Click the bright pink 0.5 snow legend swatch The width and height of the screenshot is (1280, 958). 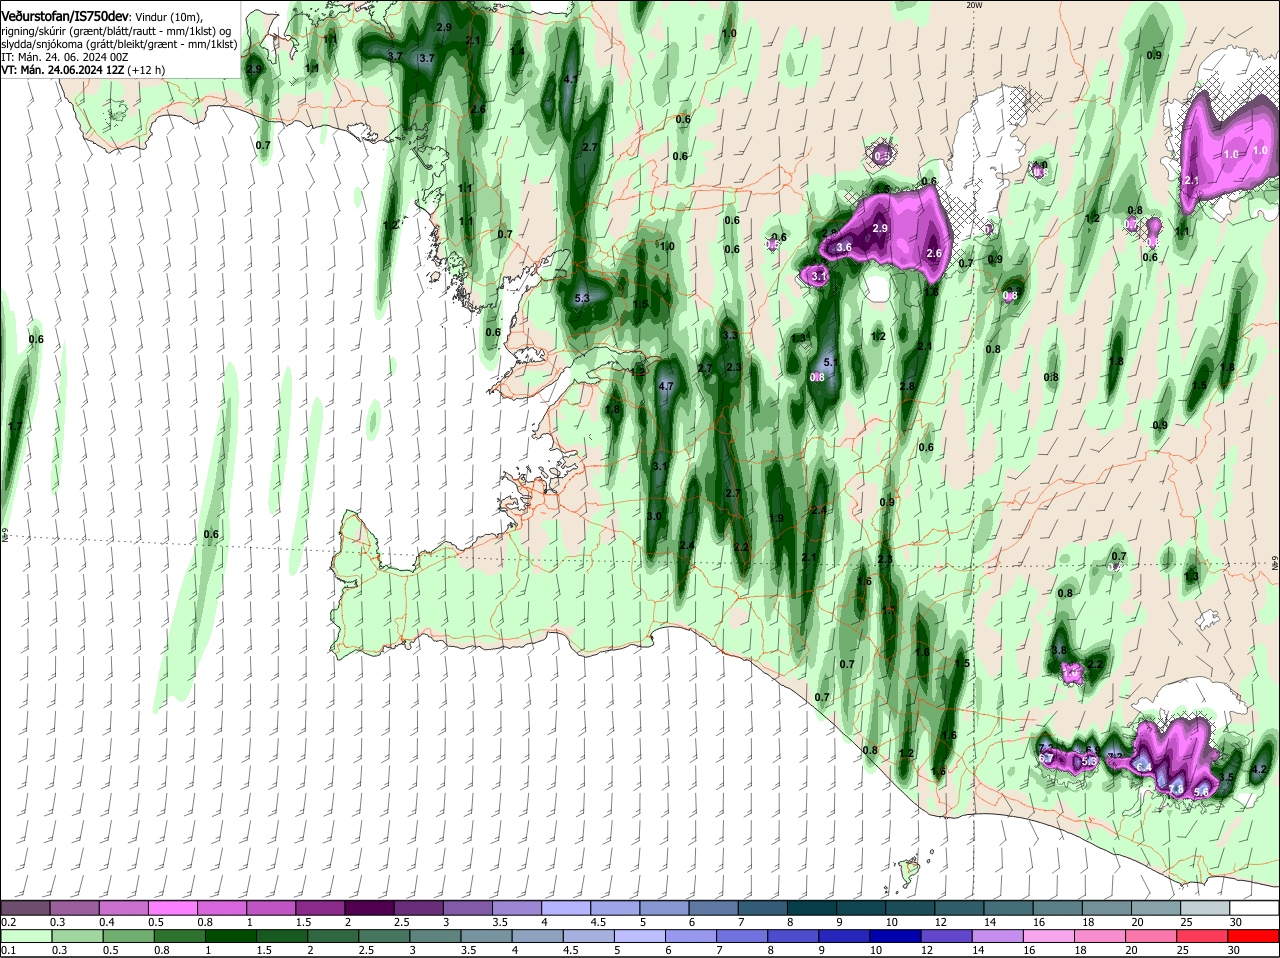coord(172,907)
